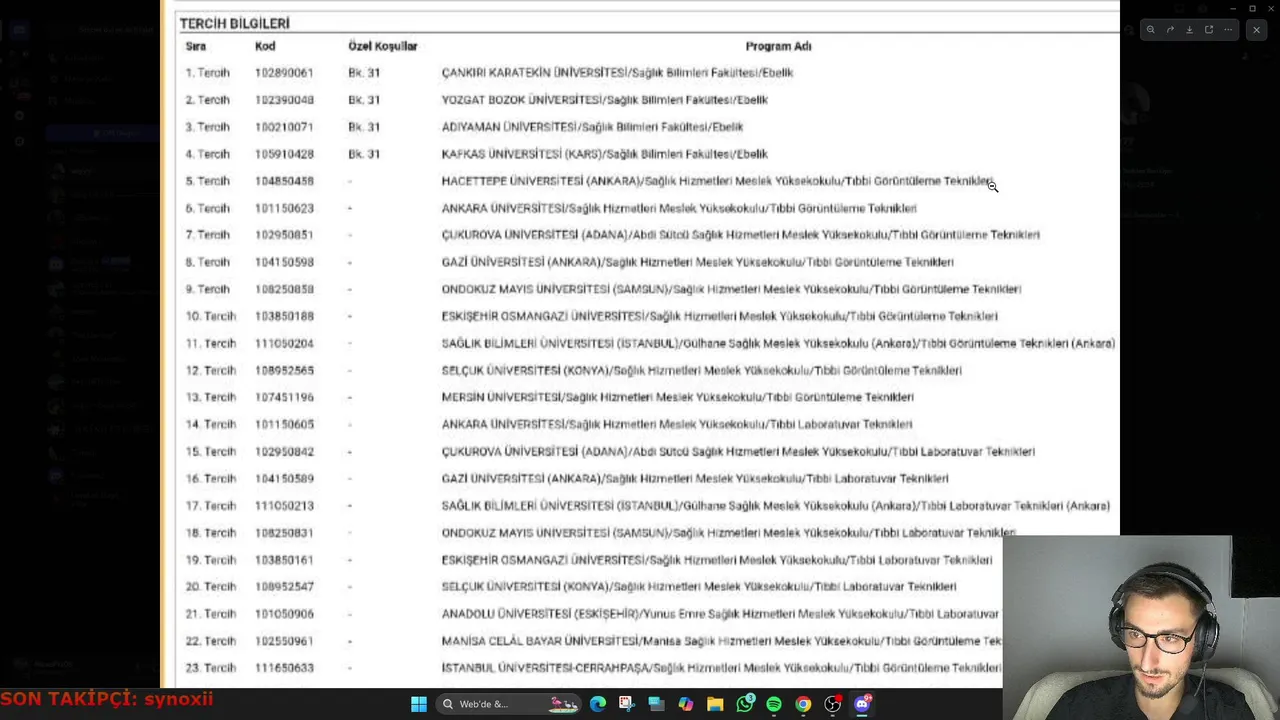Select code 102890061 in the first row
The width and height of the screenshot is (1280, 720).
284,73
